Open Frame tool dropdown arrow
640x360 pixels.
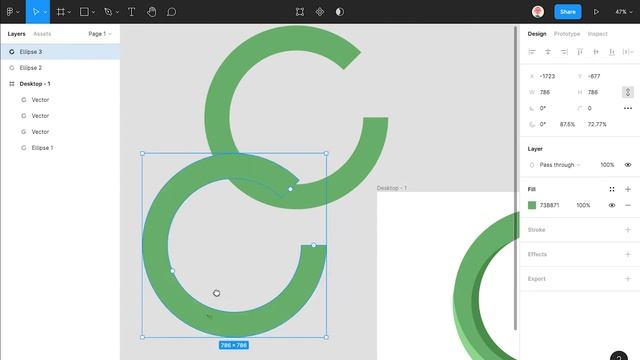(69, 12)
